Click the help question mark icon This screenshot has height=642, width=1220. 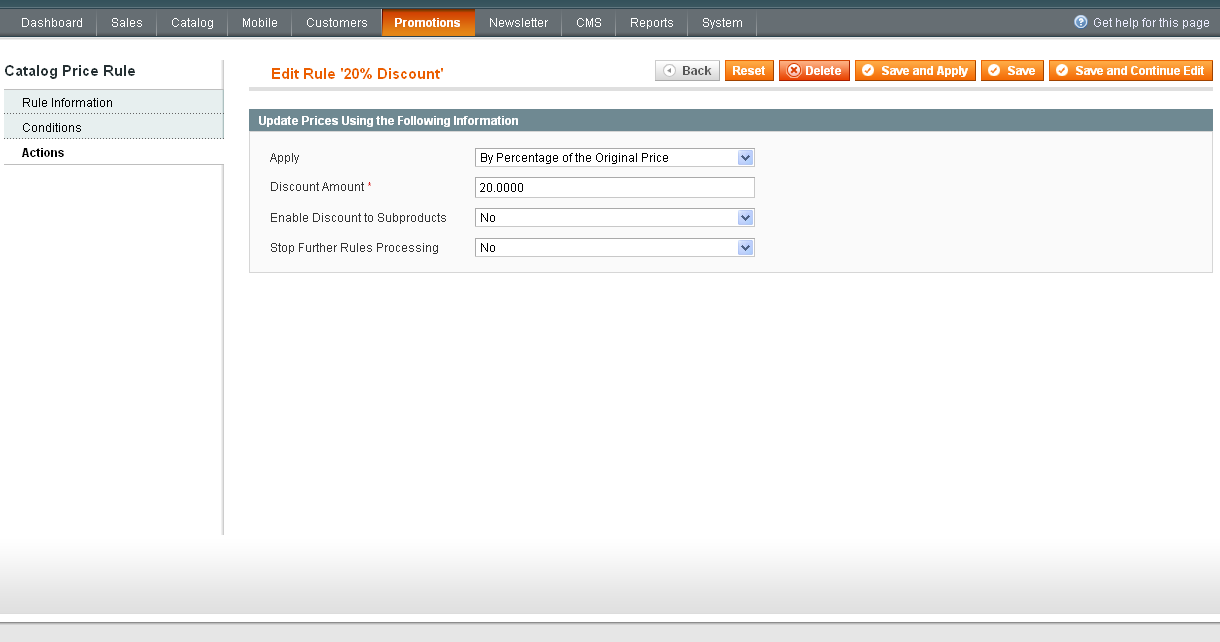(1080, 22)
